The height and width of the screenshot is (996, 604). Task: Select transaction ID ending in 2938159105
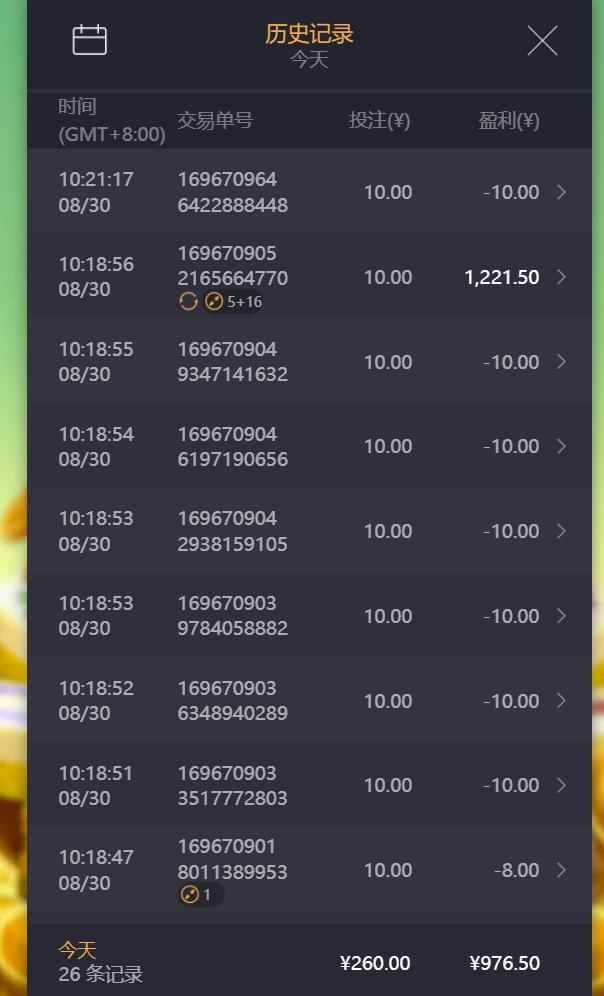(232, 531)
